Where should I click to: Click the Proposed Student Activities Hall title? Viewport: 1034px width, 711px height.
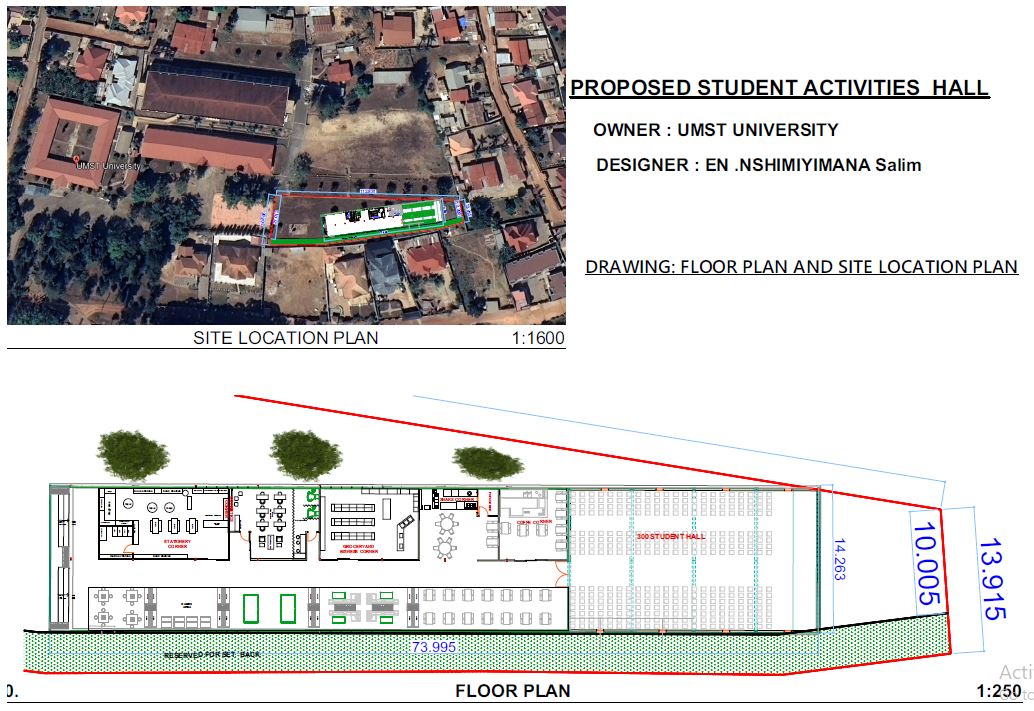click(779, 88)
